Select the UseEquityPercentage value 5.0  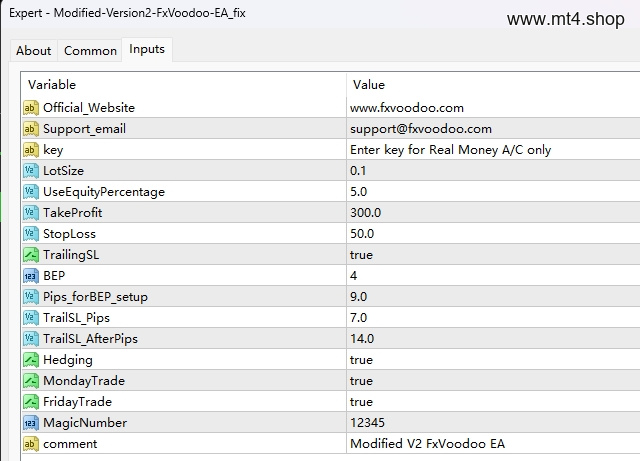tap(493, 192)
